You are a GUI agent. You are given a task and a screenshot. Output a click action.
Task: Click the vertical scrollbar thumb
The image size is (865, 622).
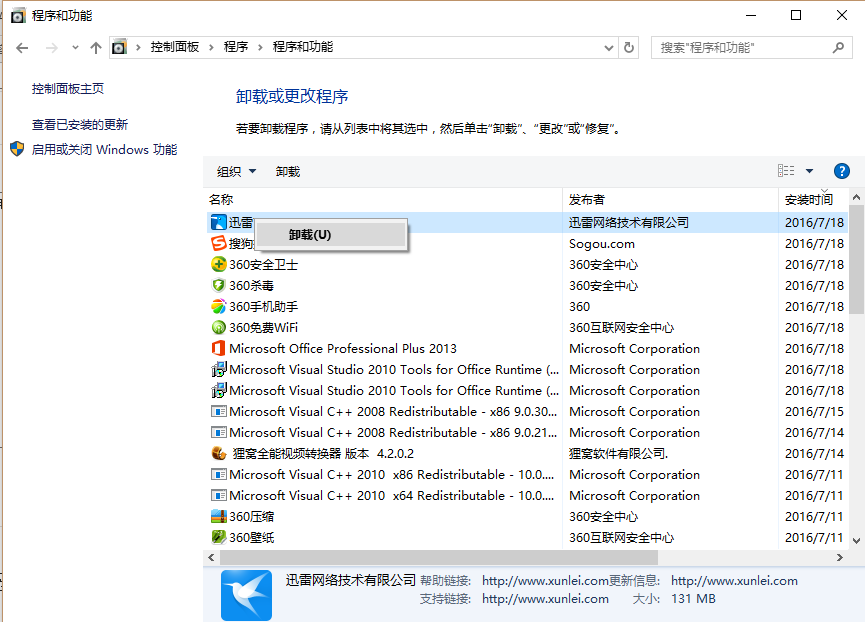(x=856, y=259)
